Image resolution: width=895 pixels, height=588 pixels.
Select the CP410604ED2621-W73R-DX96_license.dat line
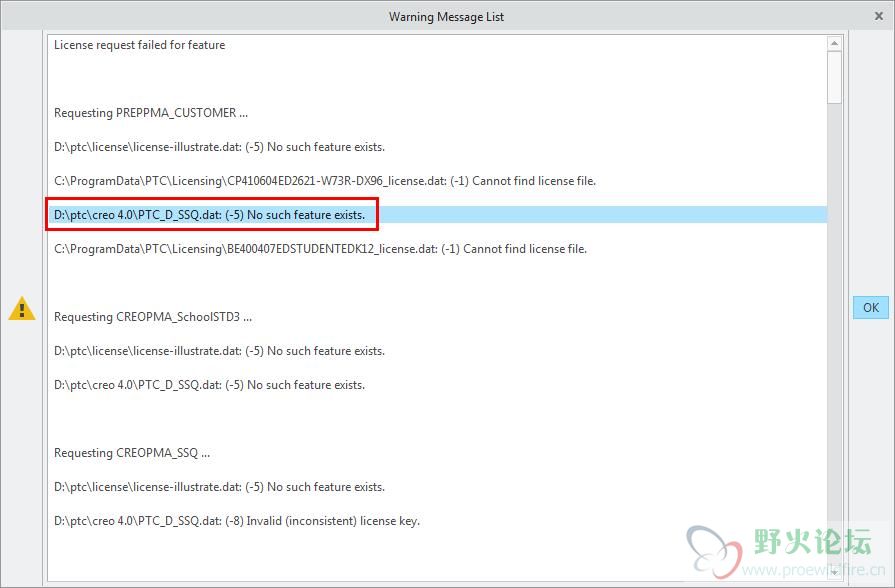pos(325,181)
